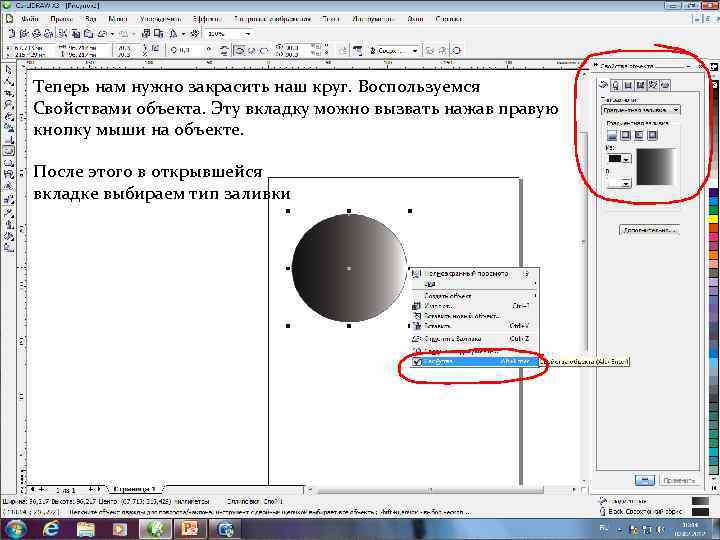Open the Эффекты menu
Screen dimensions: 720x540
pos(207,19)
